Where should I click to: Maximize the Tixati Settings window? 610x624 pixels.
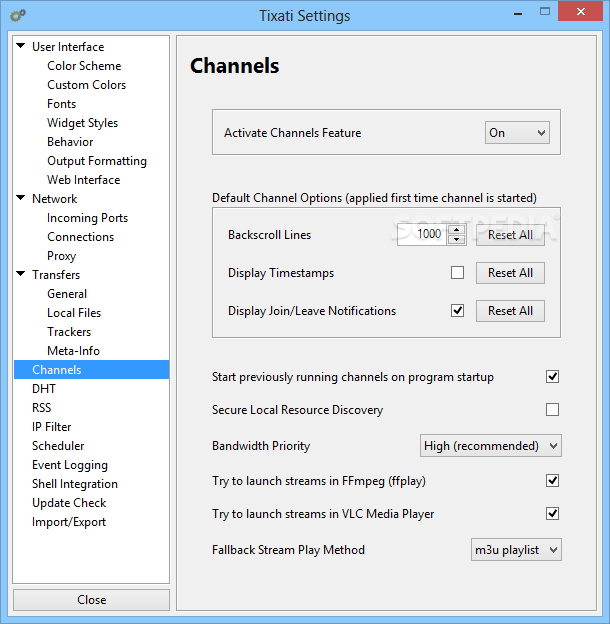[x=545, y=12]
